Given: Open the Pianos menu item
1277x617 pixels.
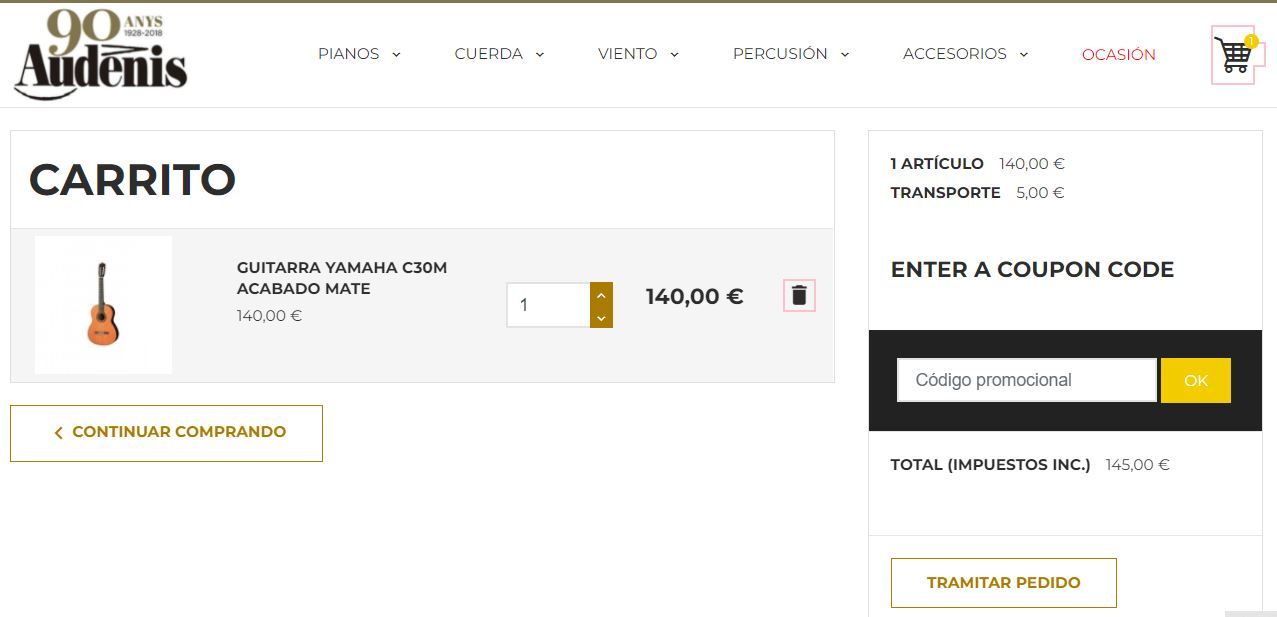Looking at the screenshot, I should pos(349,54).
